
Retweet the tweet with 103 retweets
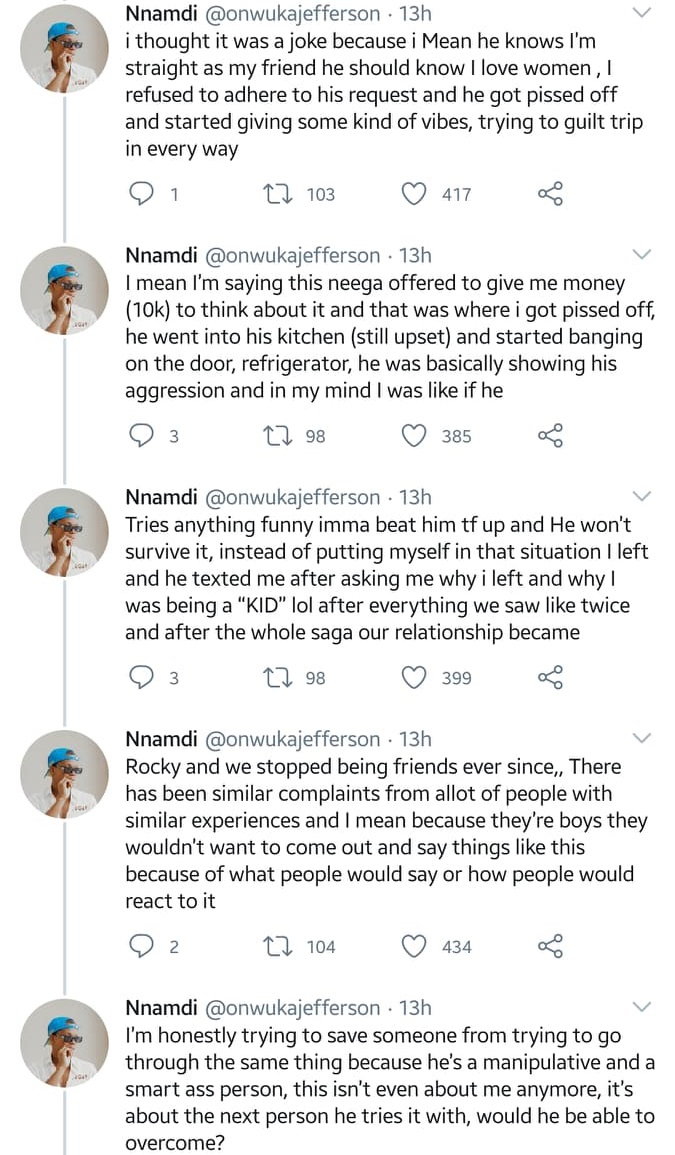pyautogui.click(x=272, y=194)
